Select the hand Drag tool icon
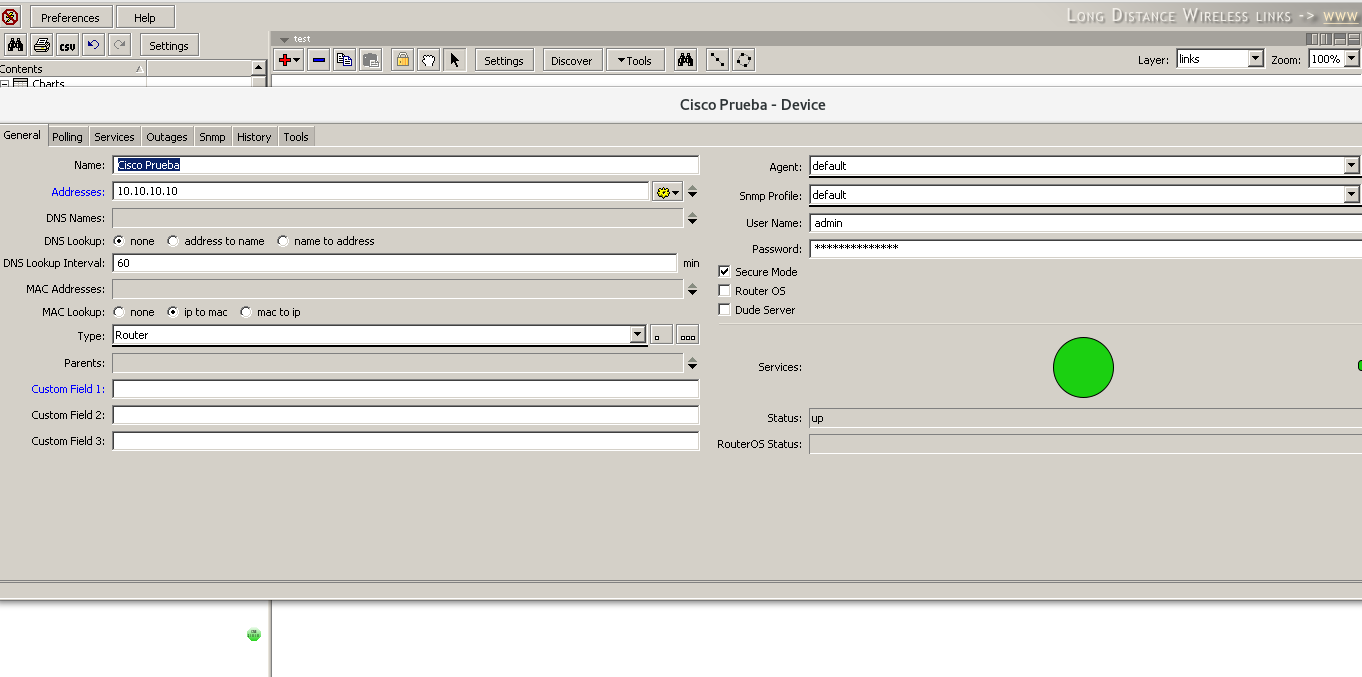Screen dimensions: 1362x677 [x=428, y=60]
